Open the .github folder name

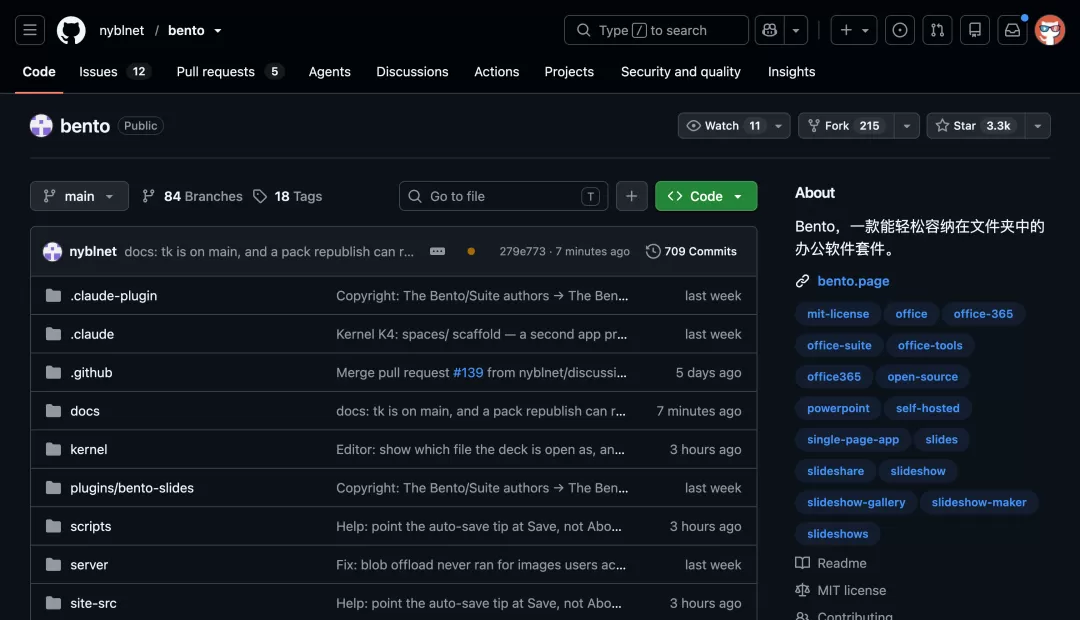pyautogui.click(x=91, y=373)
